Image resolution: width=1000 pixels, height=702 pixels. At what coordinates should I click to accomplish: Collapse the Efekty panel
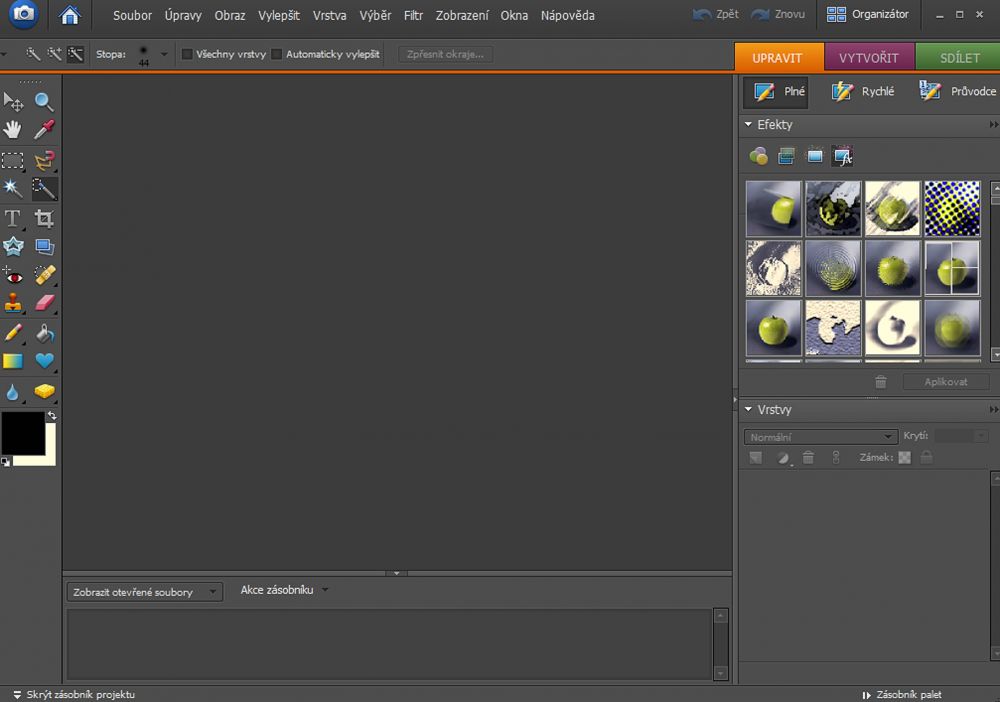point(748,125)
